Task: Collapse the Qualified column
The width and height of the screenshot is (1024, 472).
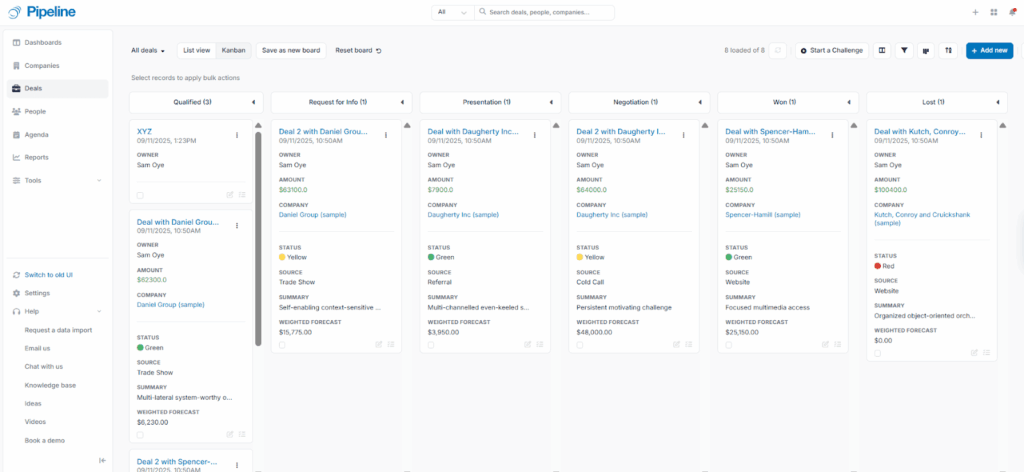Action: click(253, 102)
